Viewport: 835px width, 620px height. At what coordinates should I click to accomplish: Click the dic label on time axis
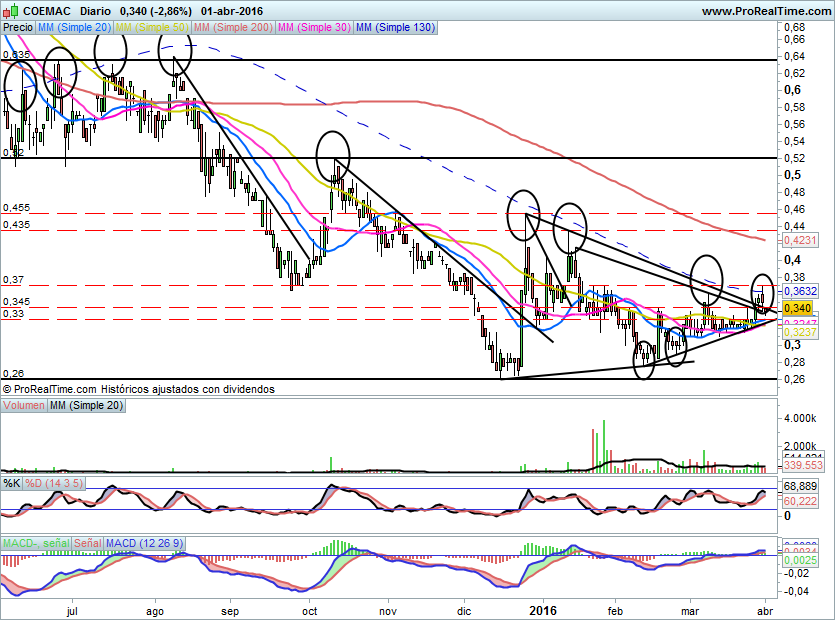(x=464, y=611)
